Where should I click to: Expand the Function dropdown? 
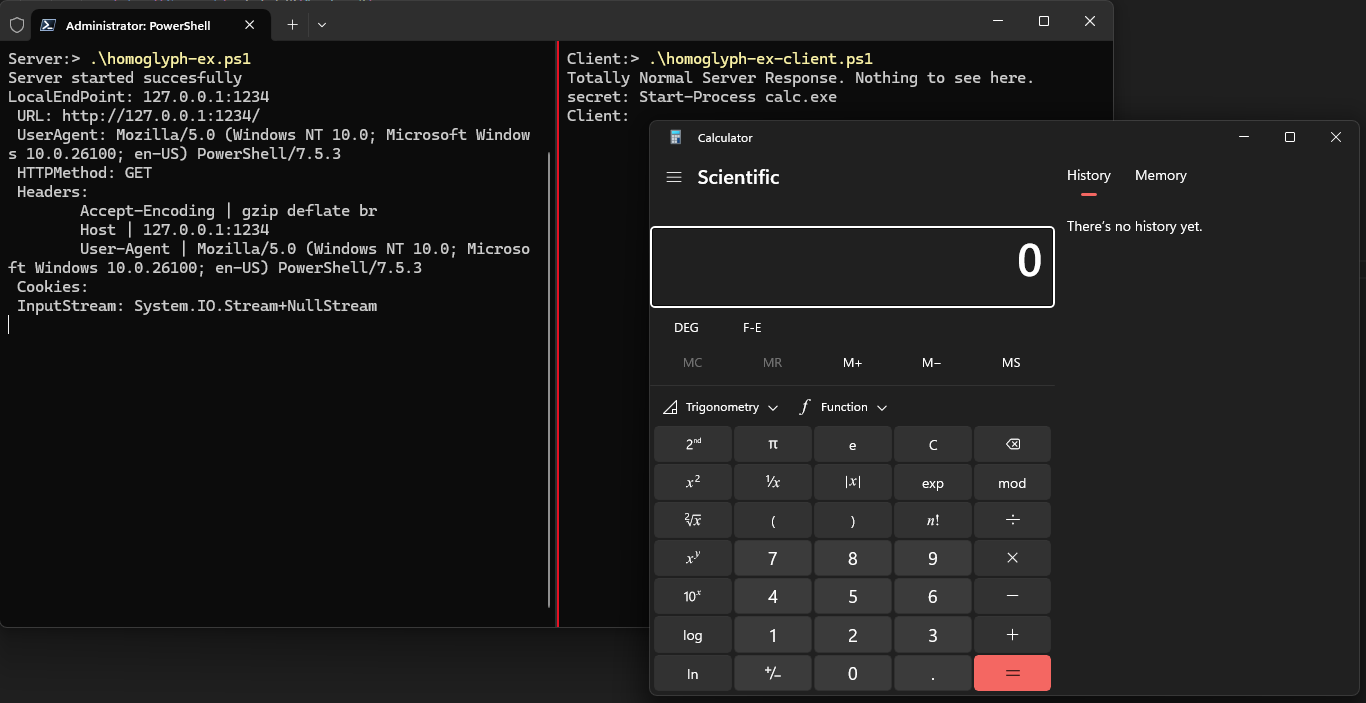(843, 407)
